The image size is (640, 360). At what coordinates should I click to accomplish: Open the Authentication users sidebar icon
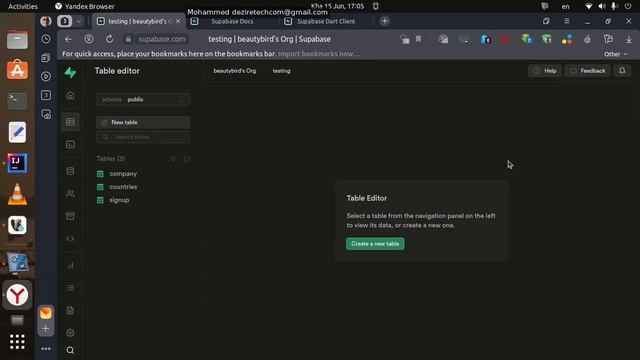pos(70,193)
